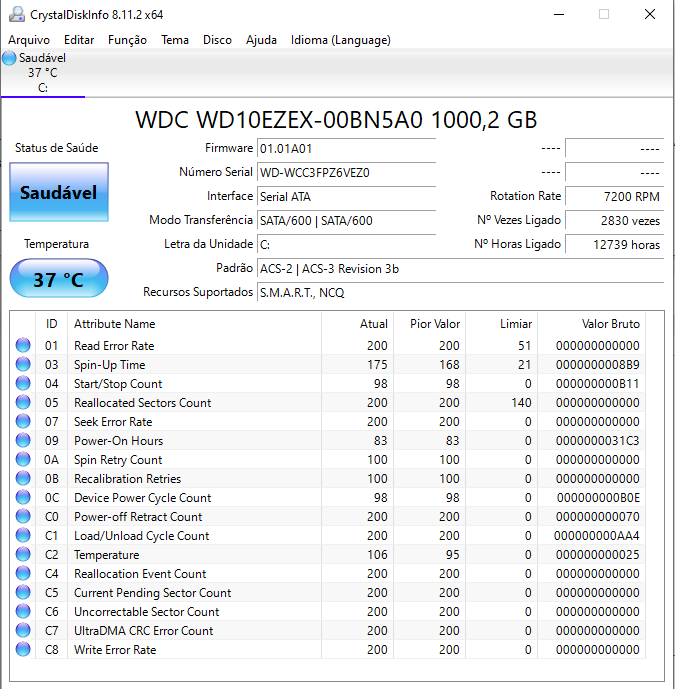675x689 pixels.
Task: Click status orb for Reallocation Event Count
Action: point(23,573)
